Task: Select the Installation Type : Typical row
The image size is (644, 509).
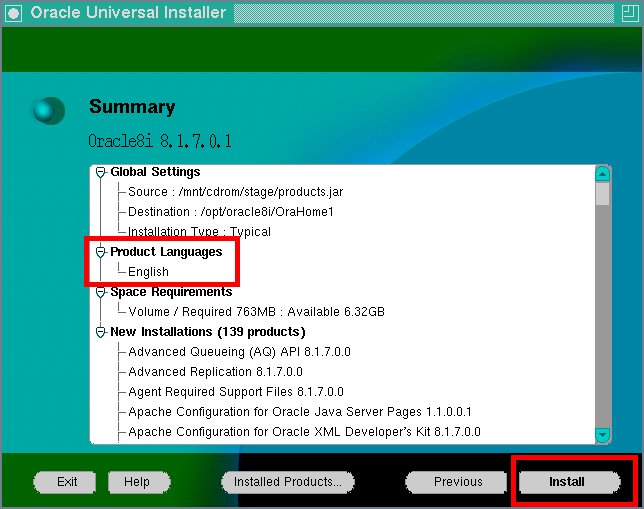Action: pyautogui.click(x=199, y=232)
